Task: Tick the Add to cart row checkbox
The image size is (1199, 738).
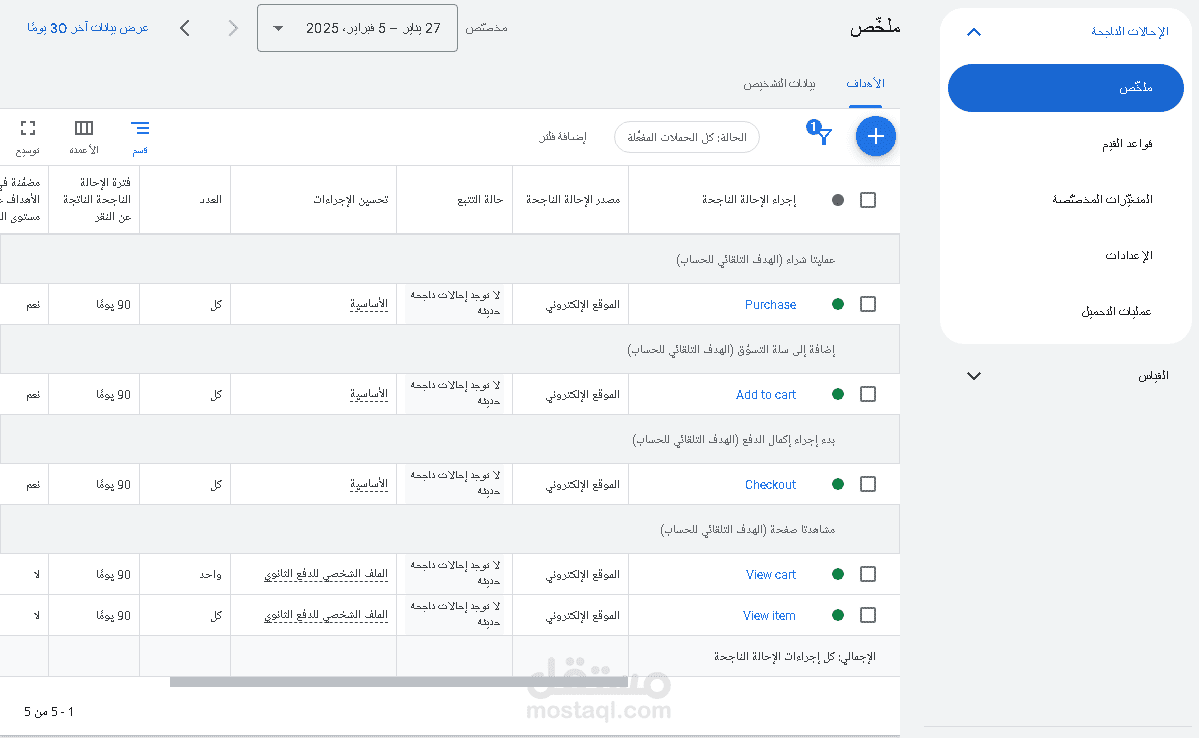Action: pyautogui.click(x=868, y=394)
